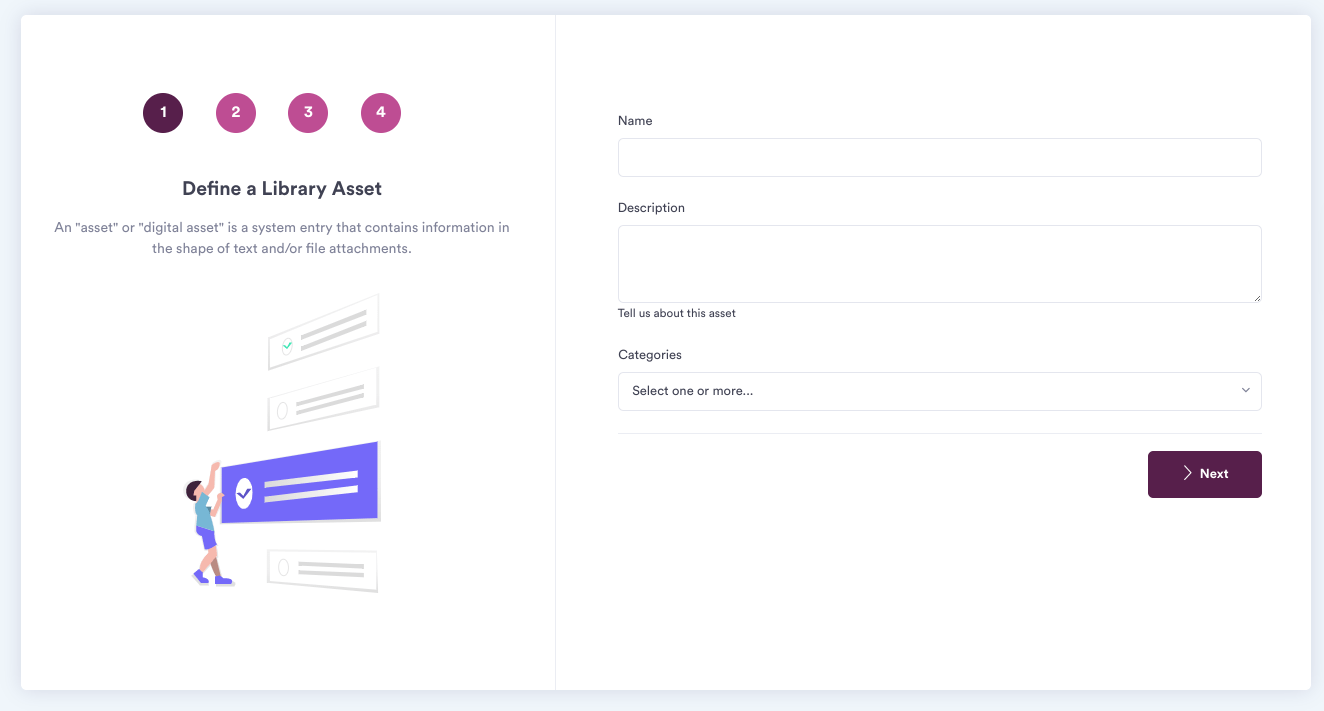
Task: Jump to step 2 circle
Action: coord(236,113)
